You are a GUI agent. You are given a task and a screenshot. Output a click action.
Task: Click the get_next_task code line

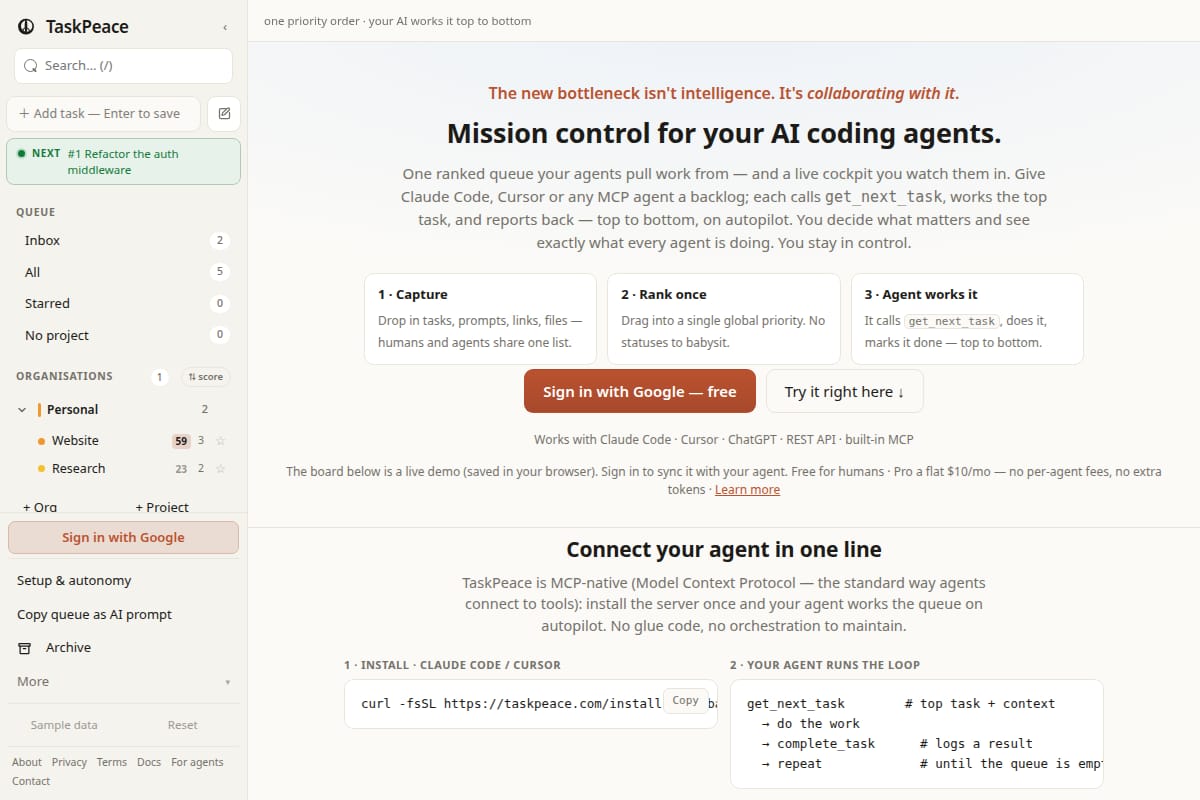click(901, 704)
